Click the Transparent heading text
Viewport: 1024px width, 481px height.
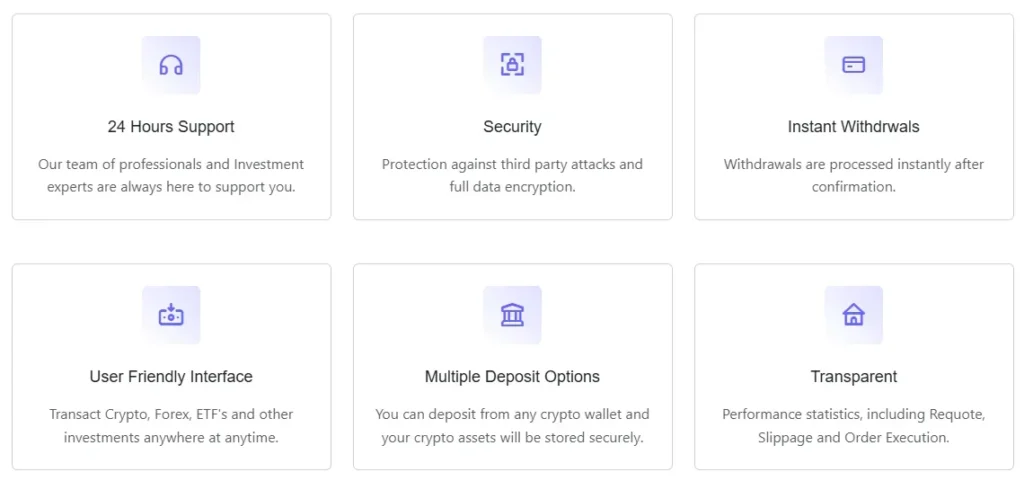pos(853,377)
